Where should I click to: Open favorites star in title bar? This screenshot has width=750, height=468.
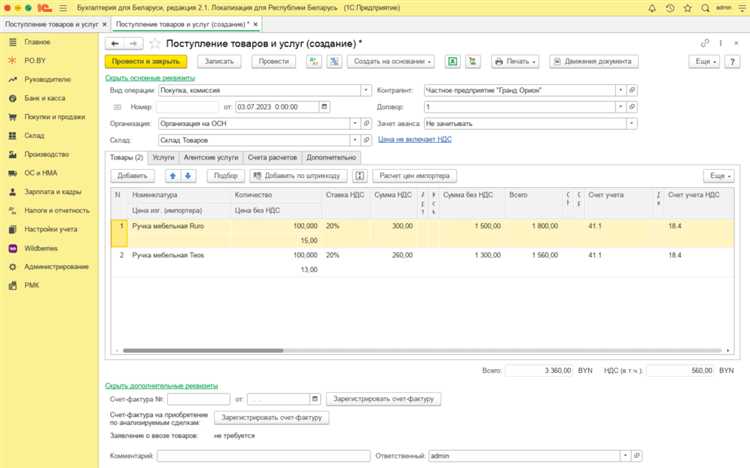point(687,8)
